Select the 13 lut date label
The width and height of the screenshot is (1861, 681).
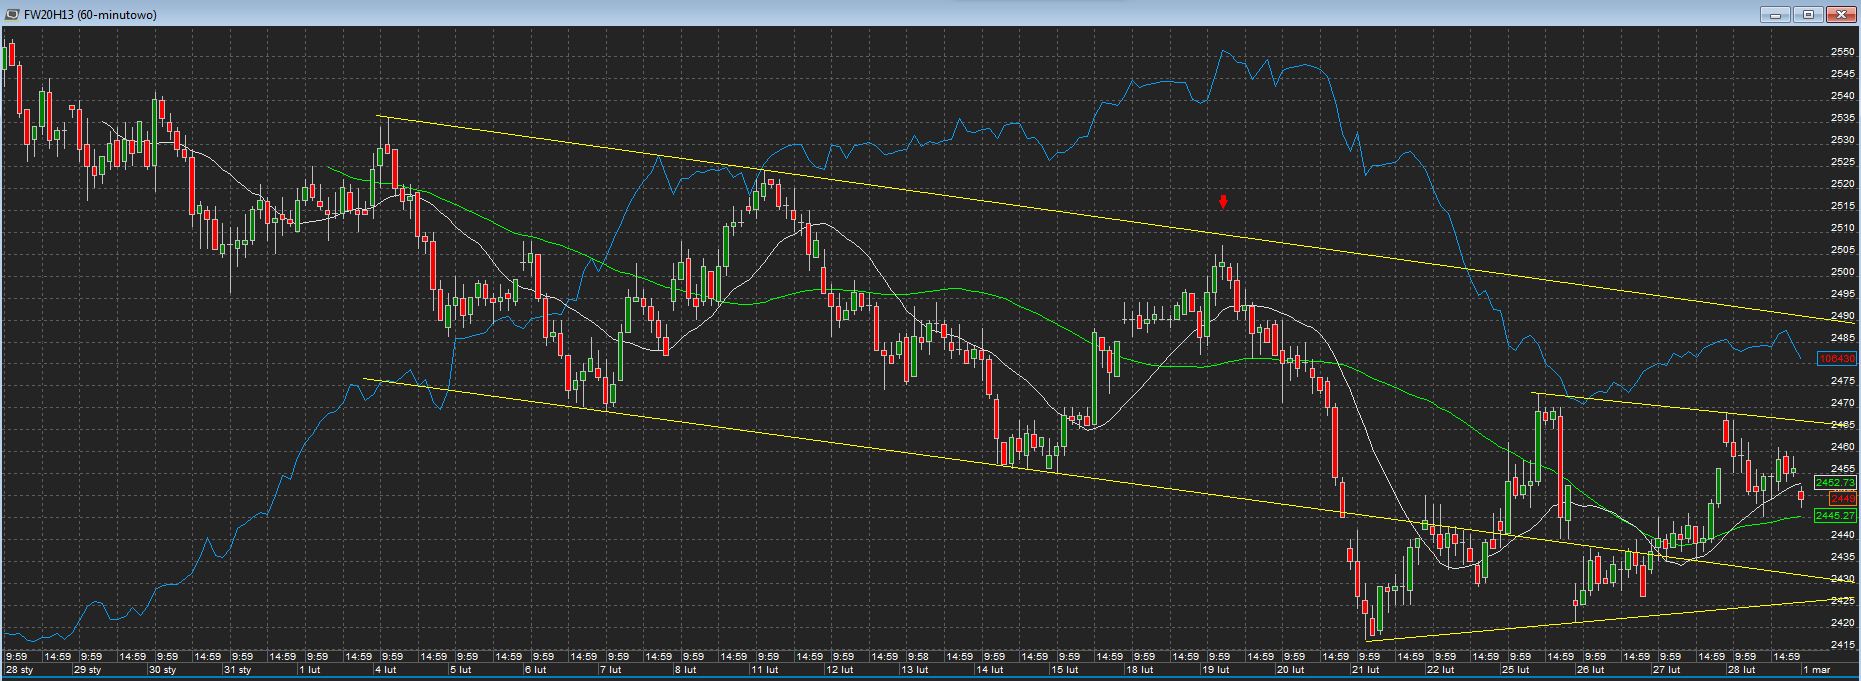click(x=915, y=670)
